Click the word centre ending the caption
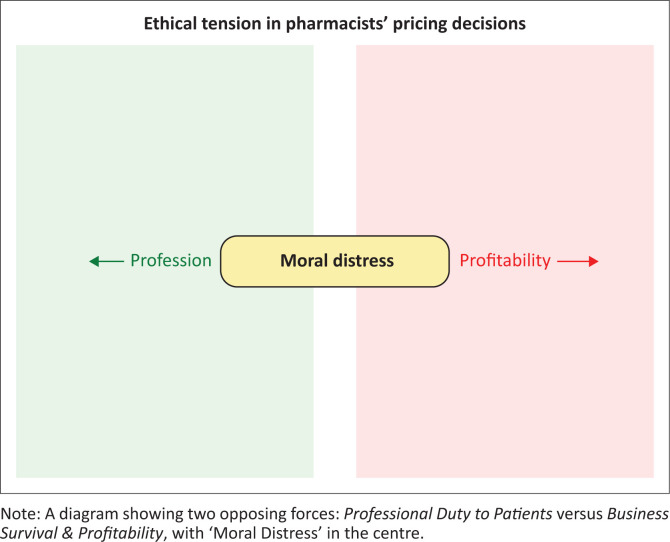The height and width of the screenshot is (542, 670). (x=397, y=533)
